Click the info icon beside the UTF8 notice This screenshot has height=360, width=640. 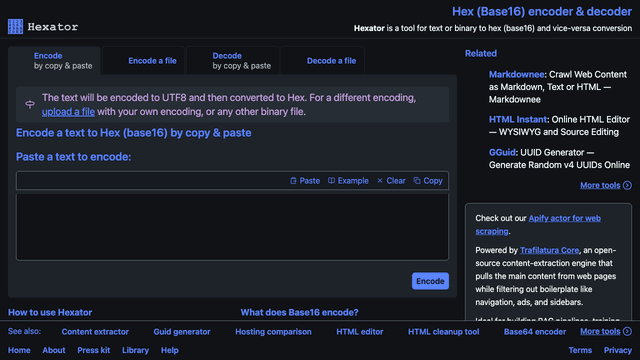pyautogui.click(x=30, y=104)
